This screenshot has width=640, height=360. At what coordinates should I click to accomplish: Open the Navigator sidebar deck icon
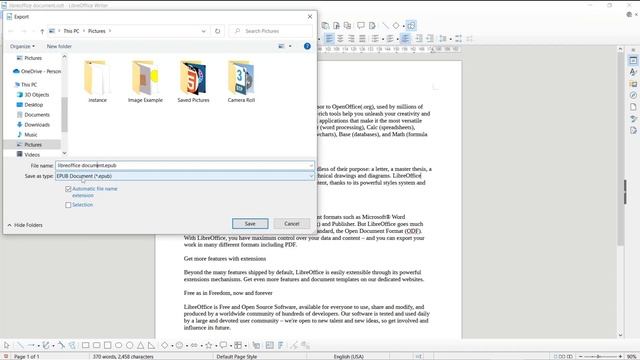(633, 96)
